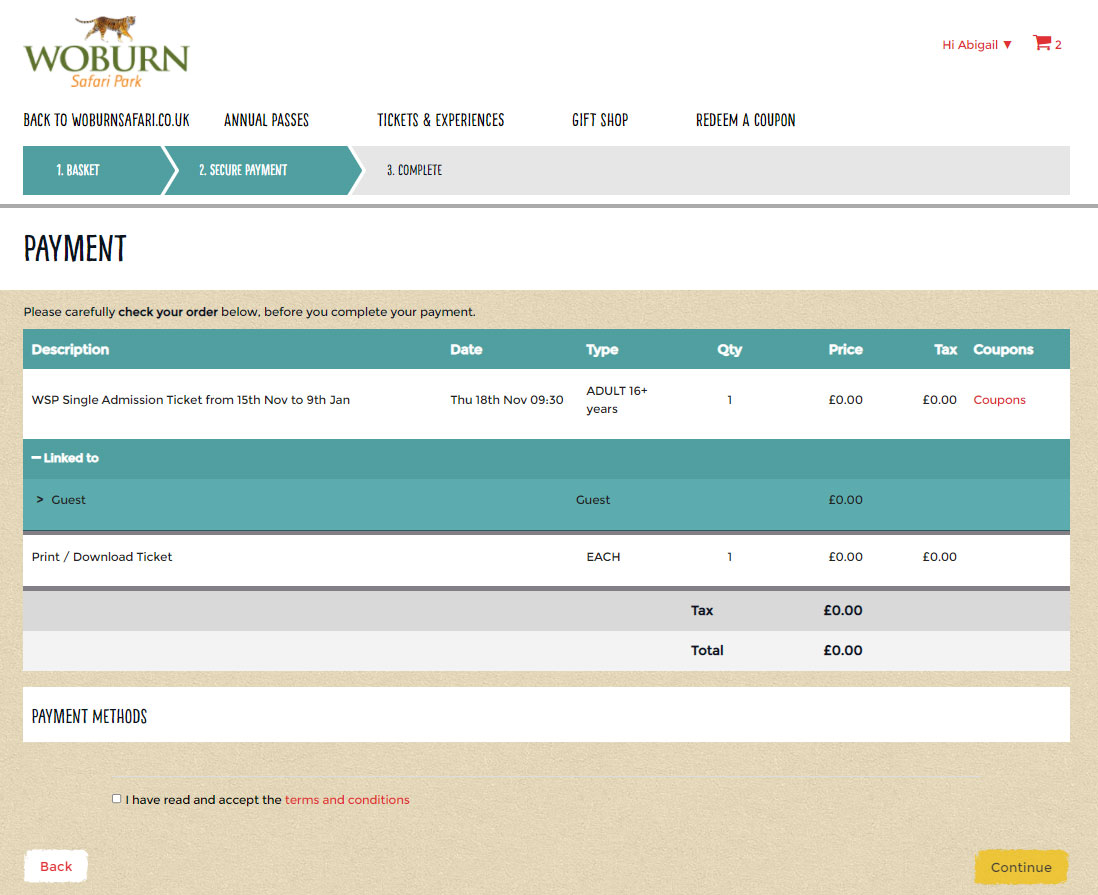Screen dimensions: 1098x895
Task: Open the shopping cart icon
Action: [1042, 43]
